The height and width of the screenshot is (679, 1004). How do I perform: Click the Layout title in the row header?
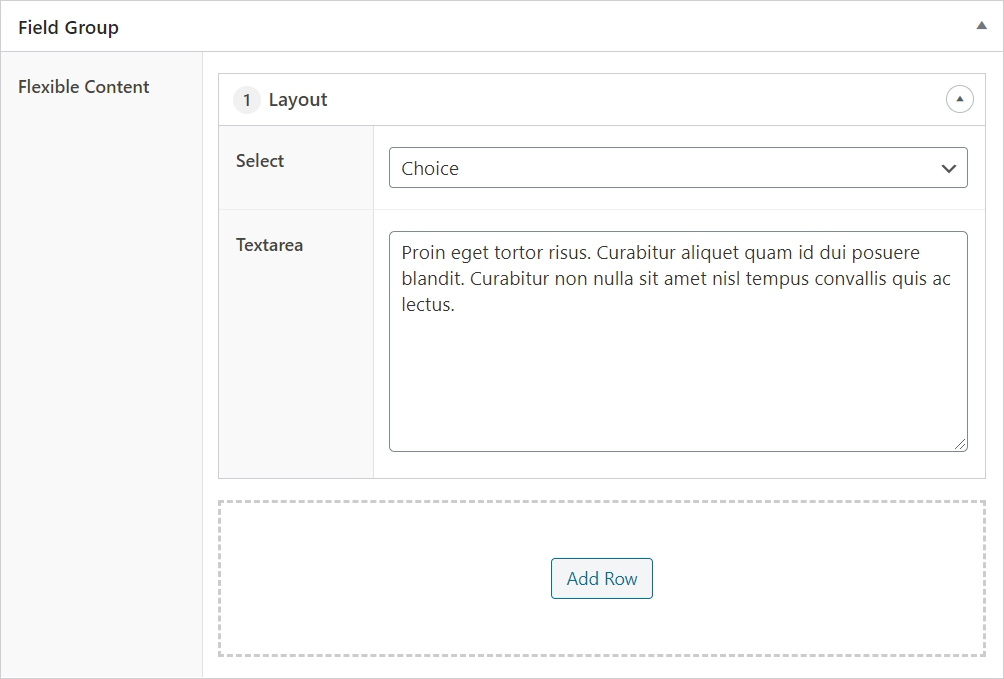298,100
